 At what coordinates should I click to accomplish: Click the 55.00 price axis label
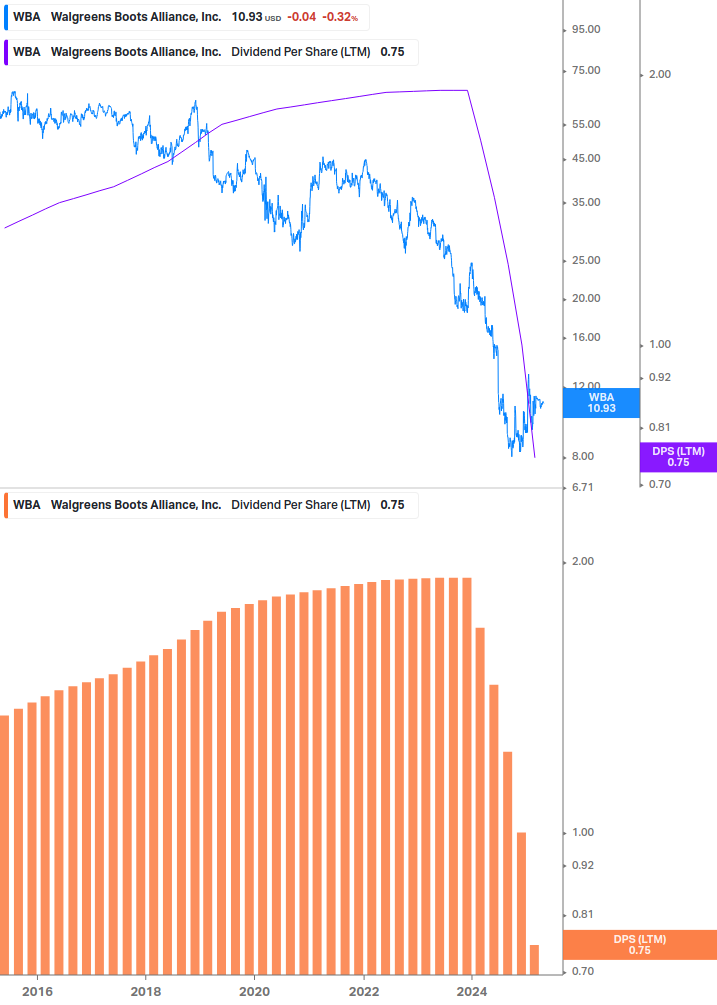(x=586, y=124)
